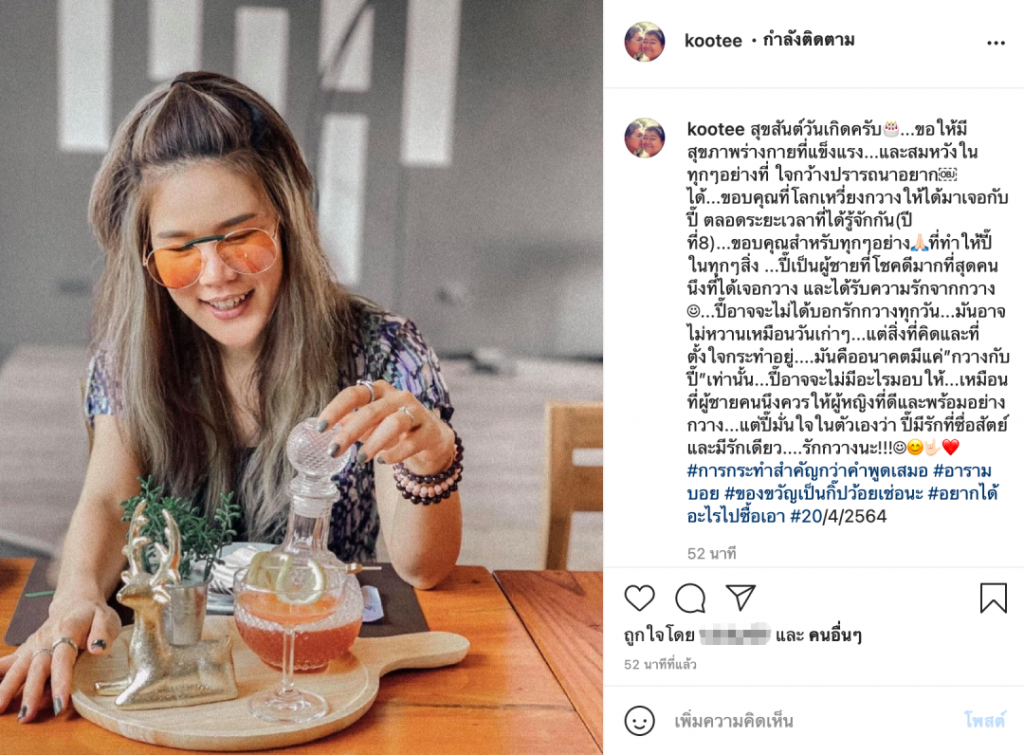The image size is (1024, 755).
Task: Share post via paper plane icon
Action: (740, 597)
